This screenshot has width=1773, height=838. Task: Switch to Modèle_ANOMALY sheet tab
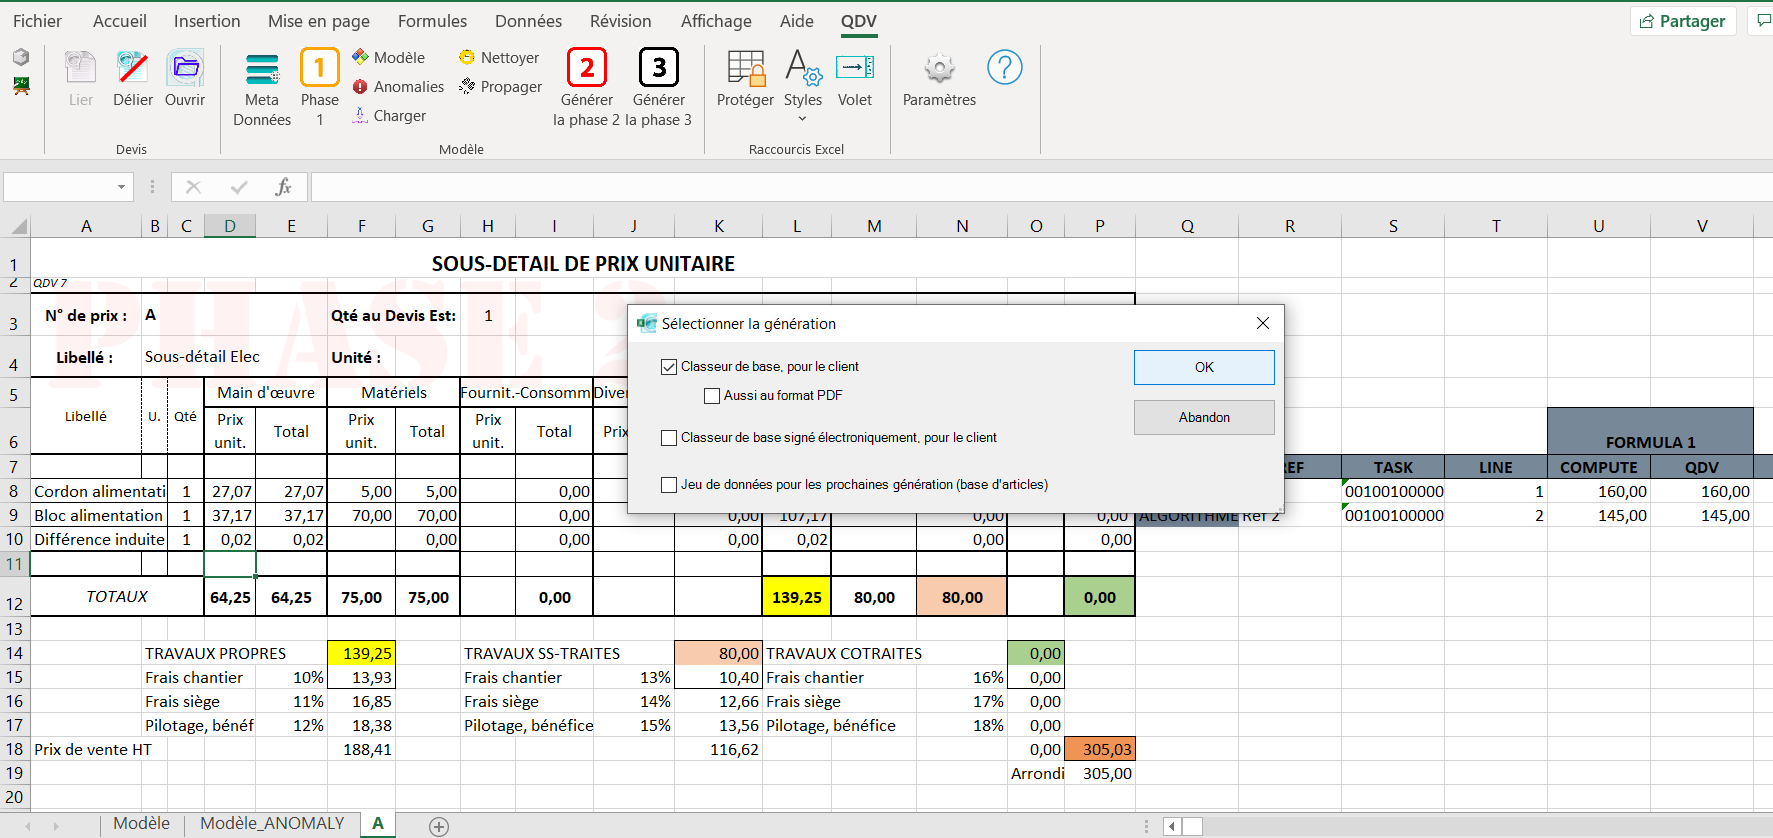pyautogui.click(x=272, y=823)
